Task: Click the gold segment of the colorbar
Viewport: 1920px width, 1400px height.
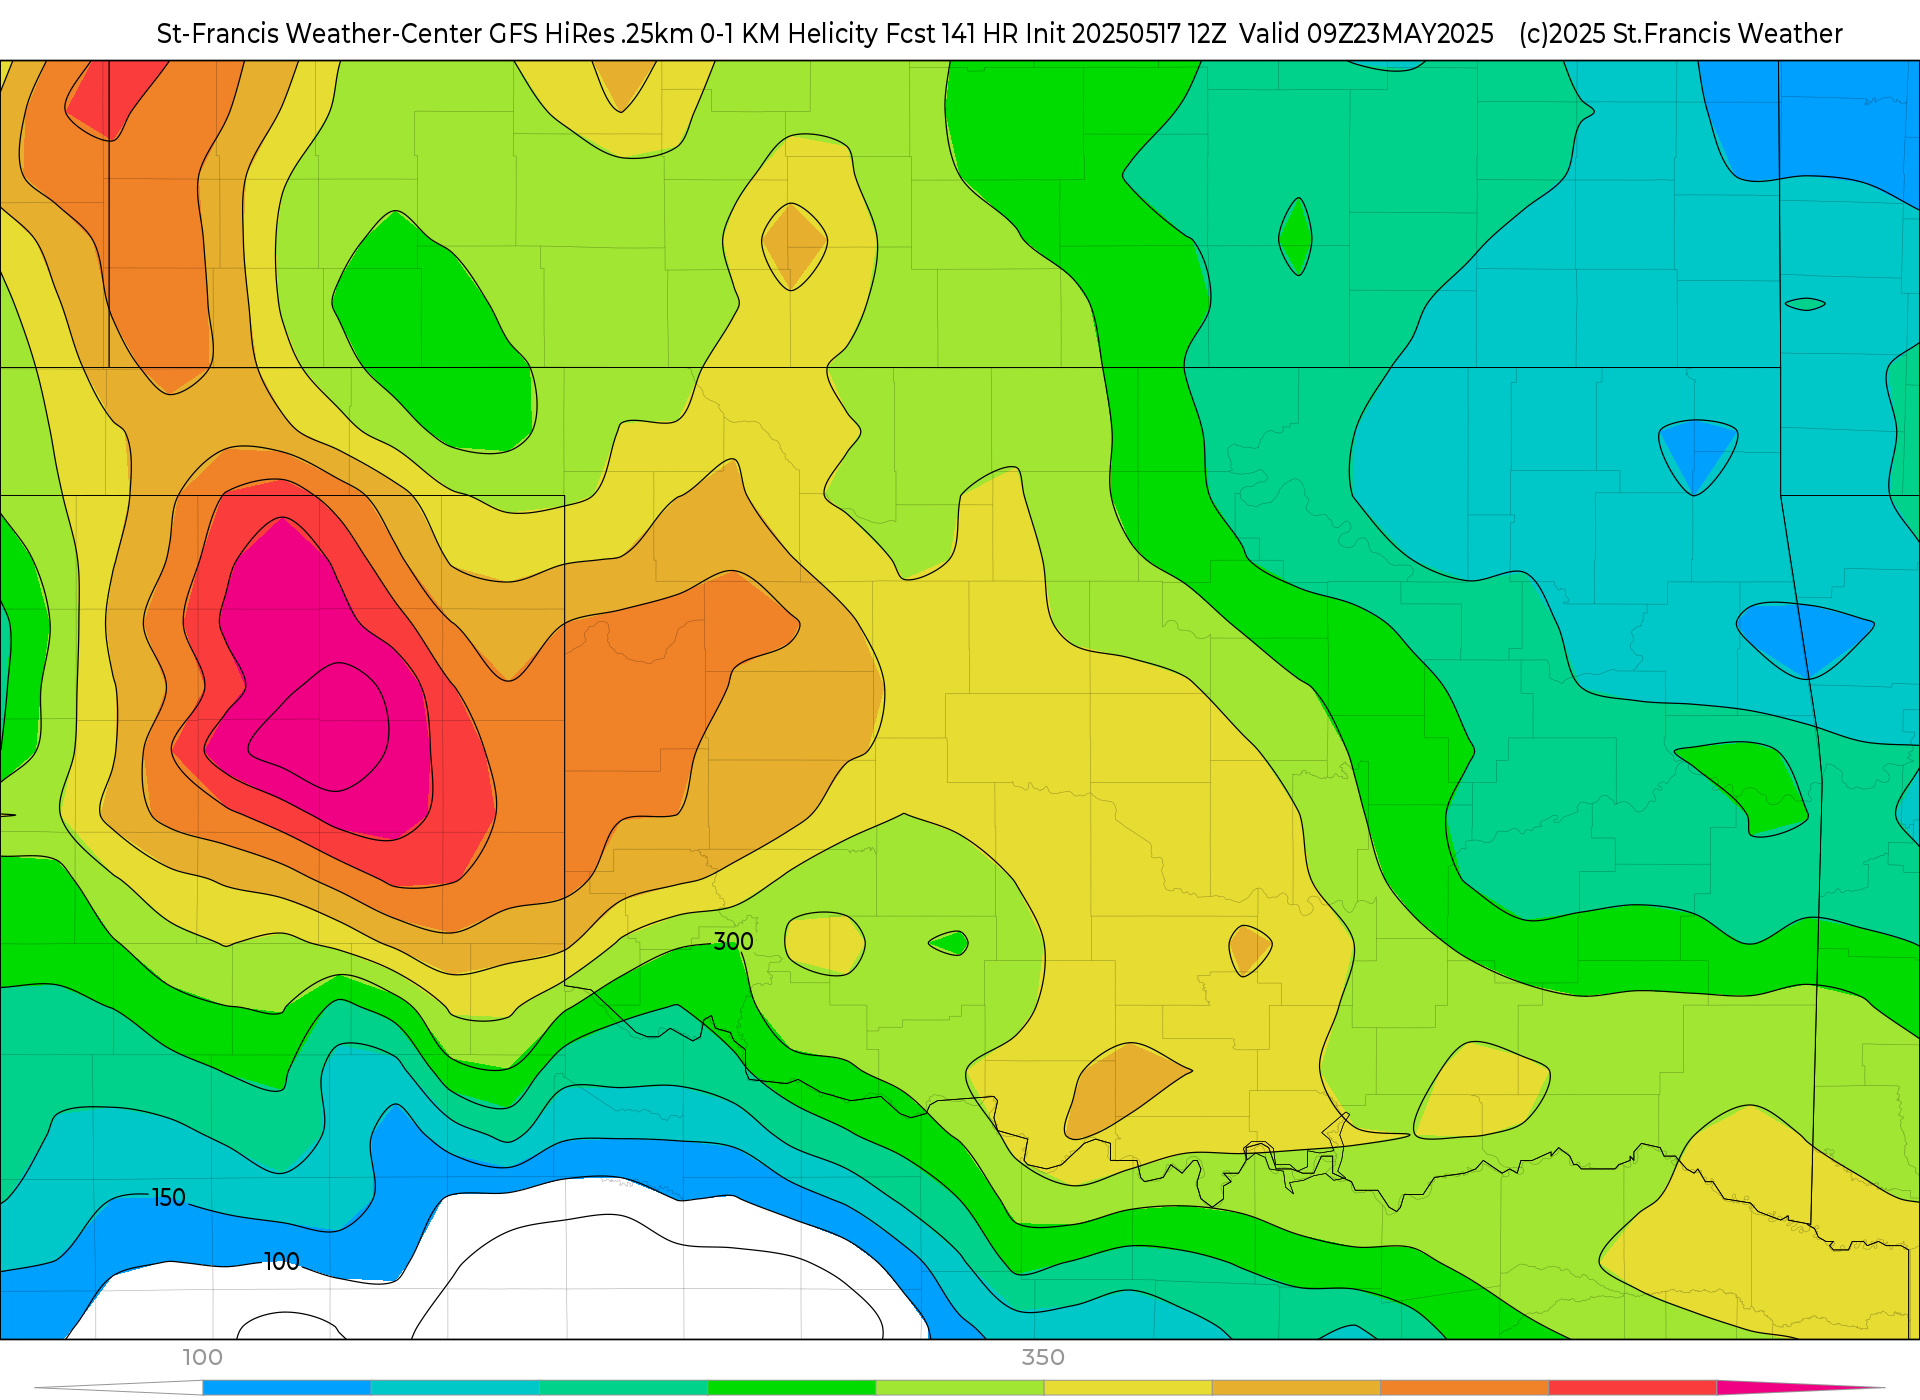Action: pyautogui.click(x=1296, y=1388)
